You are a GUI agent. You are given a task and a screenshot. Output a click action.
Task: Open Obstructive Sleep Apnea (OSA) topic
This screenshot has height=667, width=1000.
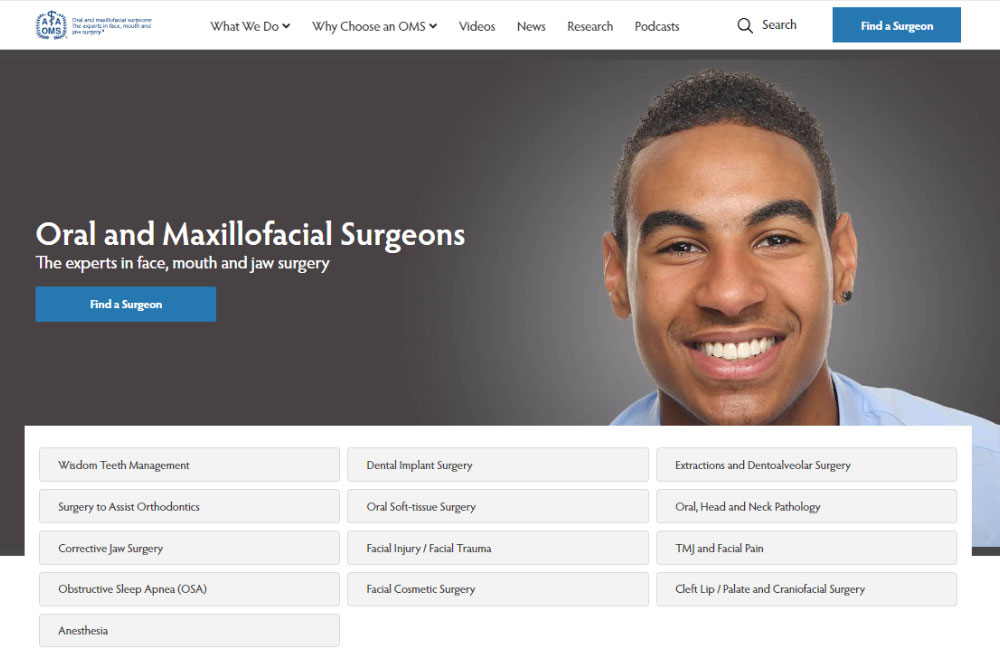point(189,589)
